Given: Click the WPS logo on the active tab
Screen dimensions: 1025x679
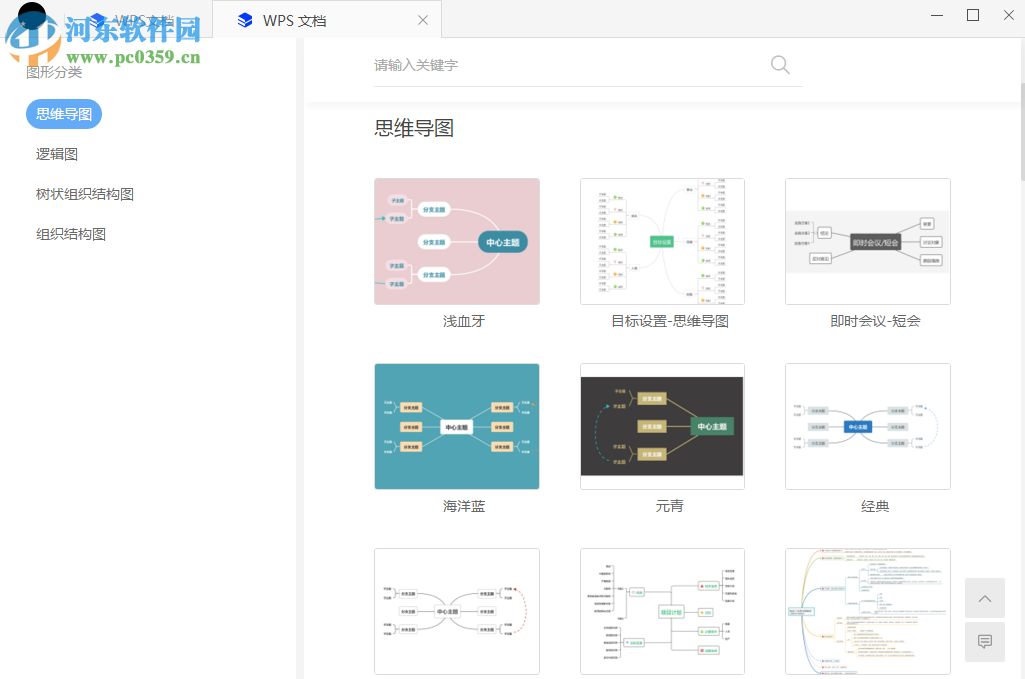Looking at the screenshot, I should tap(245, 19).
